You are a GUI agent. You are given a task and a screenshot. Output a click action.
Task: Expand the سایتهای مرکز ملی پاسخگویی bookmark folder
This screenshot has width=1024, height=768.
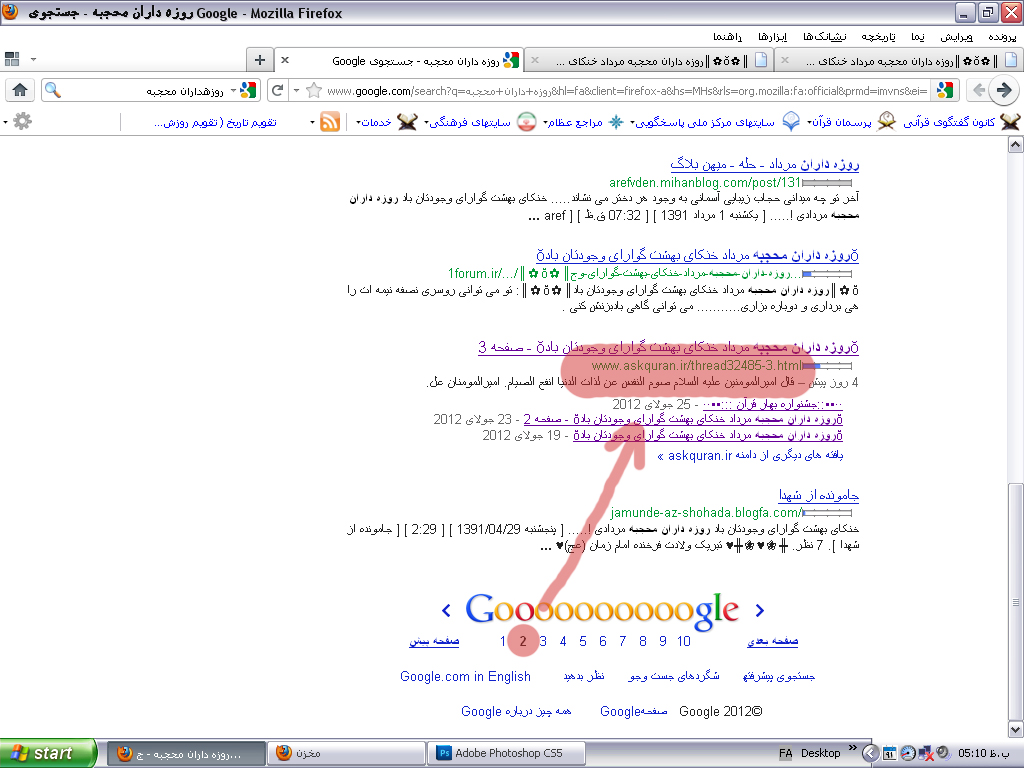point(703,122)
